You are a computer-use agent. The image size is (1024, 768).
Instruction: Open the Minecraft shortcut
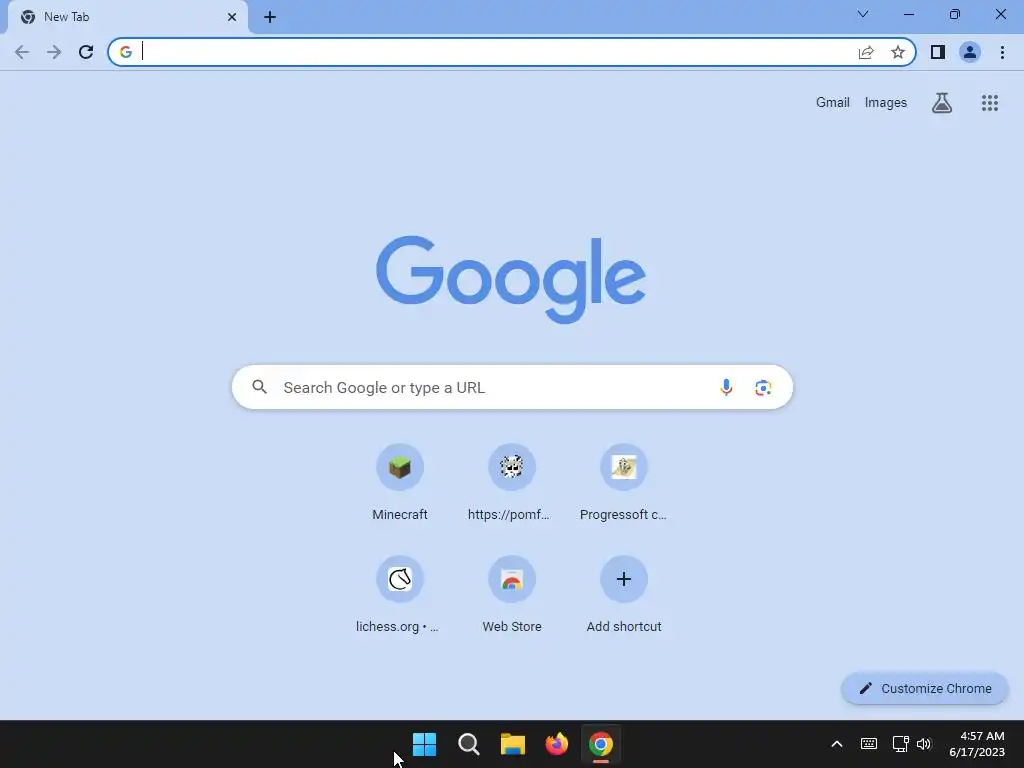[x=400, y=483]
